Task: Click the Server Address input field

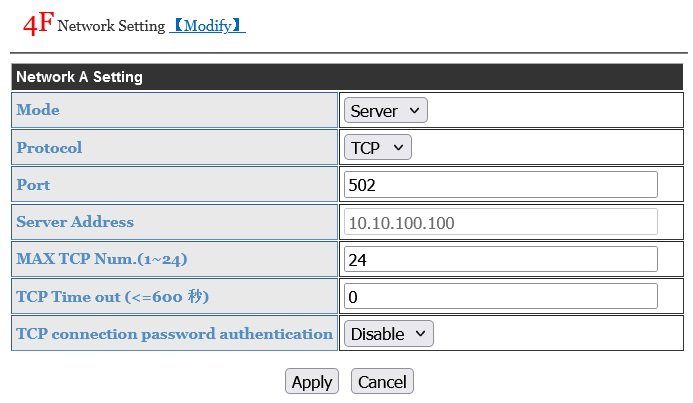Action: click(500, 222)
